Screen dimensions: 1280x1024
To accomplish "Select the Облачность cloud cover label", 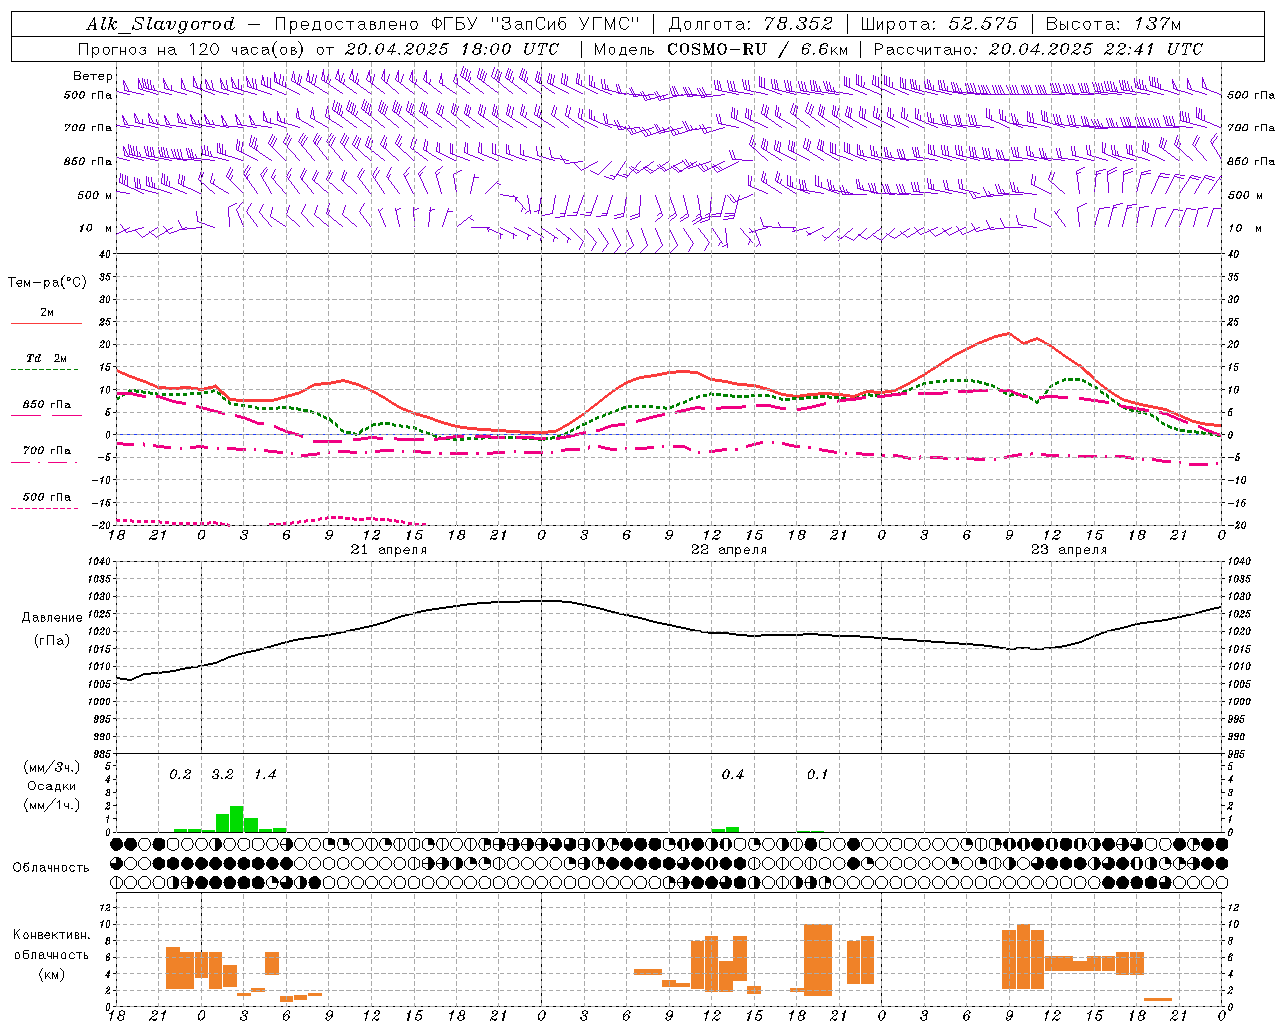I will click(x=51, y=868).
